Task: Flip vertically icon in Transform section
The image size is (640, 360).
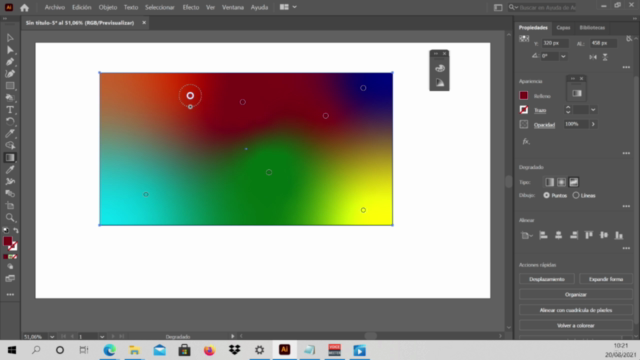Action: 605,57
